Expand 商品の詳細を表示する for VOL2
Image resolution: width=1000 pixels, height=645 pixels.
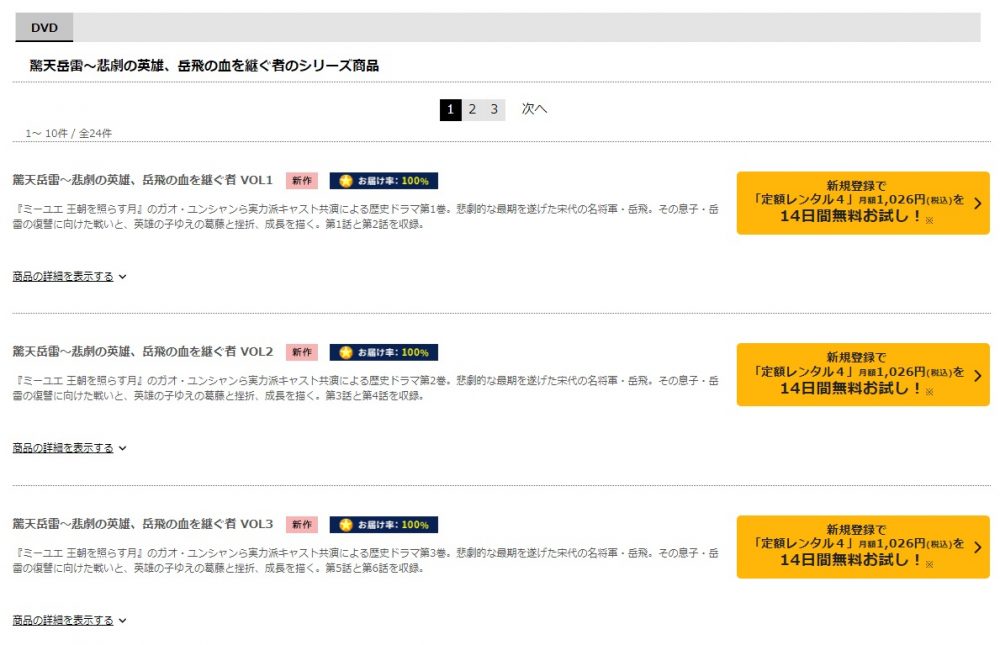click(70, 448)
